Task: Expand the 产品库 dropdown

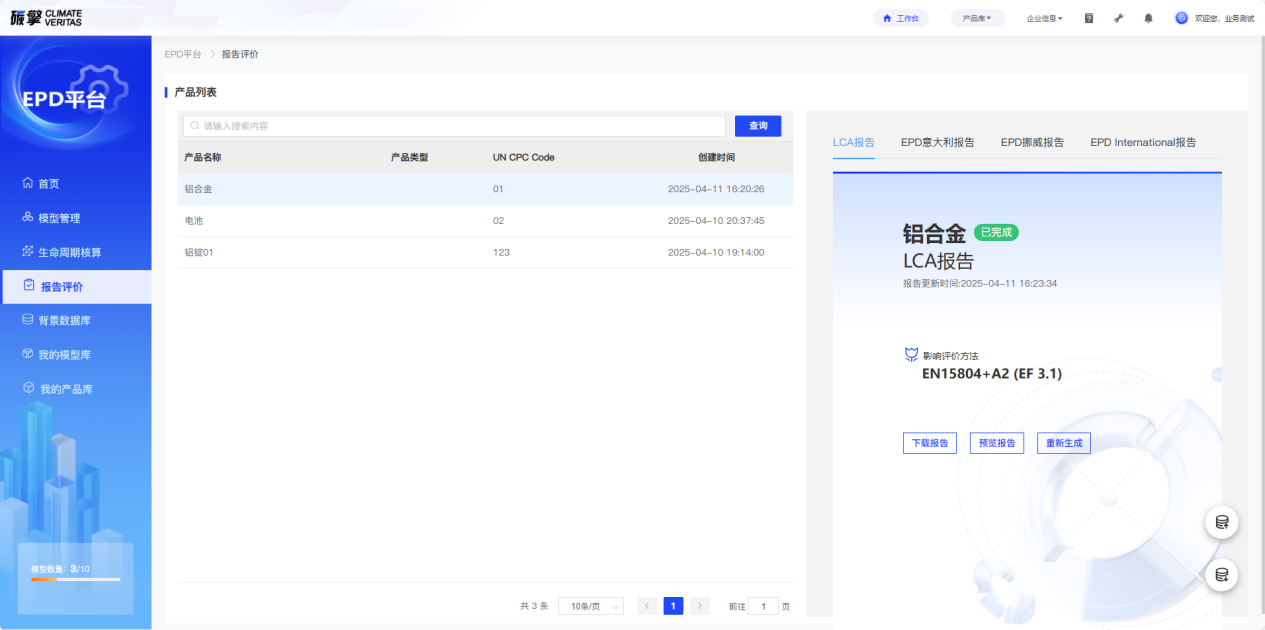Action: [x=976, y=18]
